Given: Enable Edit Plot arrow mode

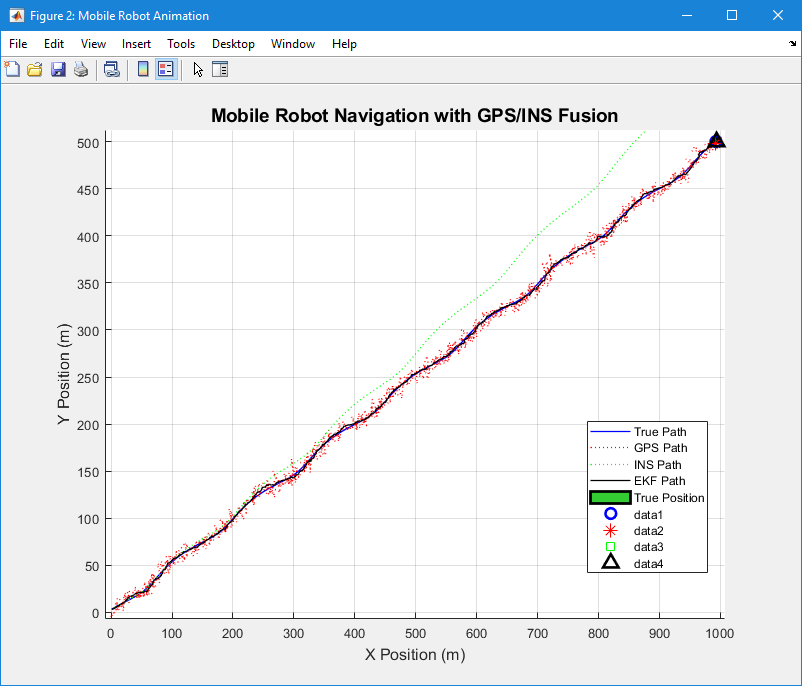Looking at the screenshot, I should tap(198, 69).
